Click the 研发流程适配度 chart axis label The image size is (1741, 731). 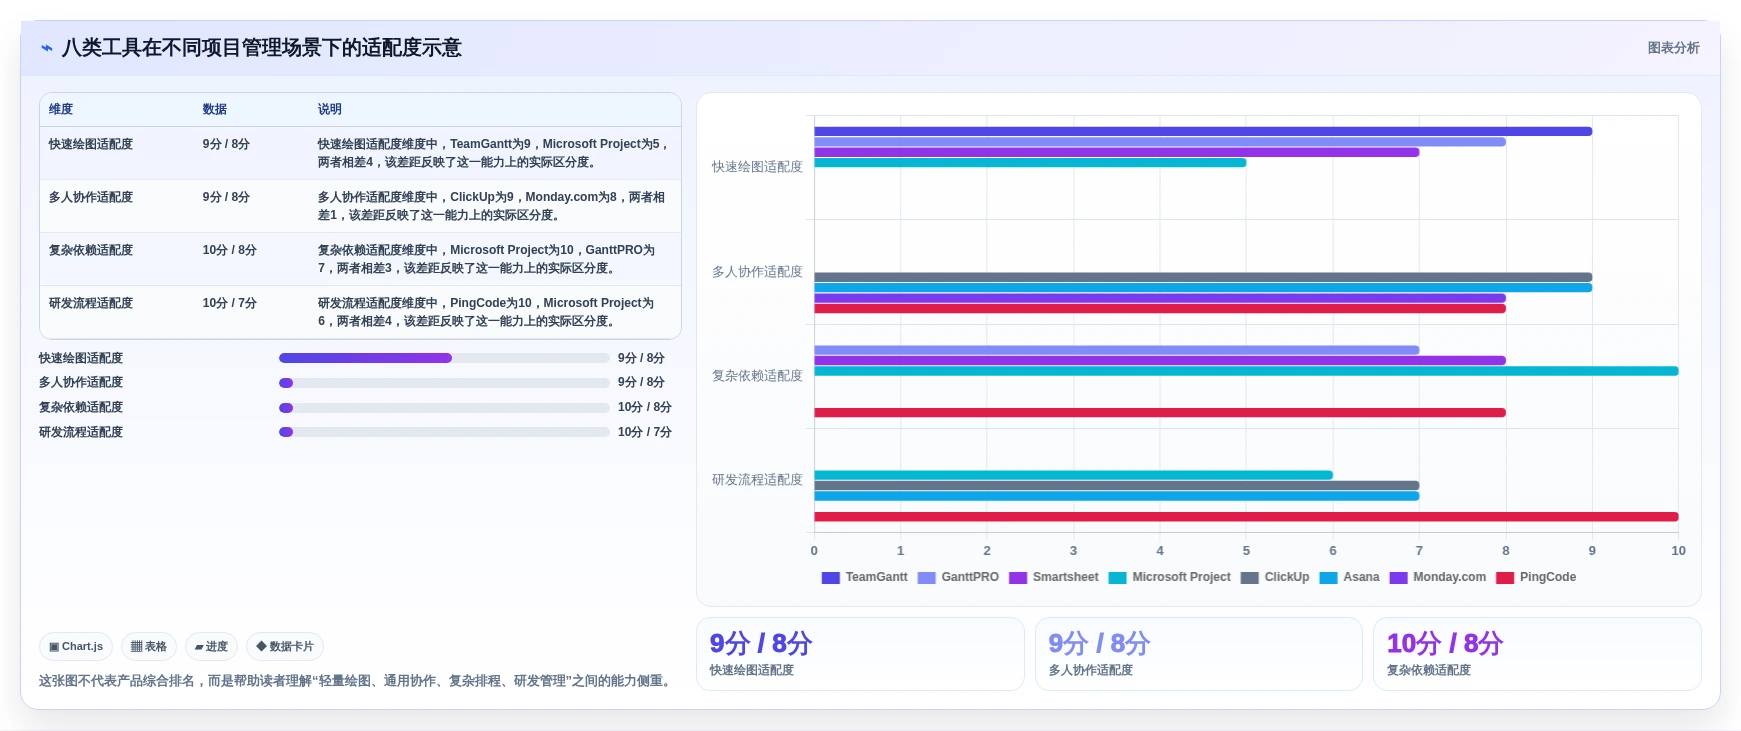(x=757, y=480)
